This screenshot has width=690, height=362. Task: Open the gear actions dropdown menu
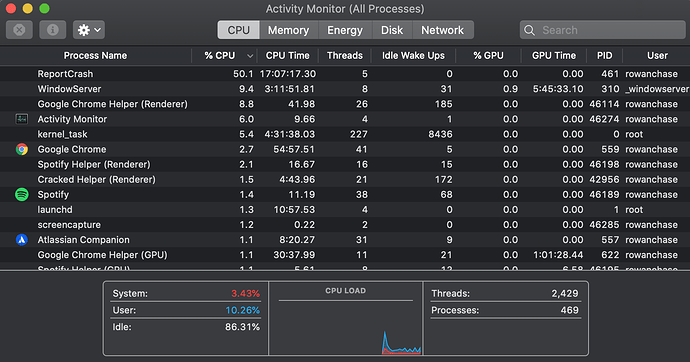point(89,30)
